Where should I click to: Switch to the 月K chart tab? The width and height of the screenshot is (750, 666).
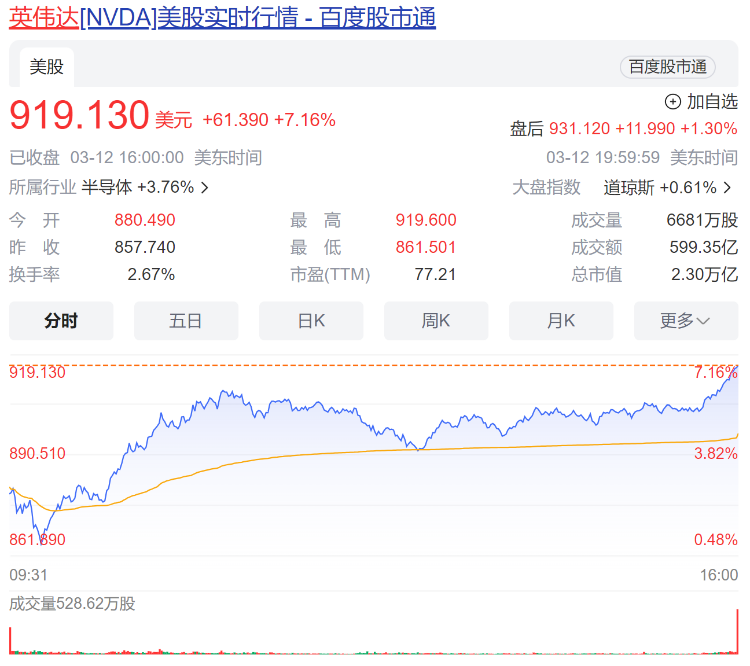tap(561, 321)
